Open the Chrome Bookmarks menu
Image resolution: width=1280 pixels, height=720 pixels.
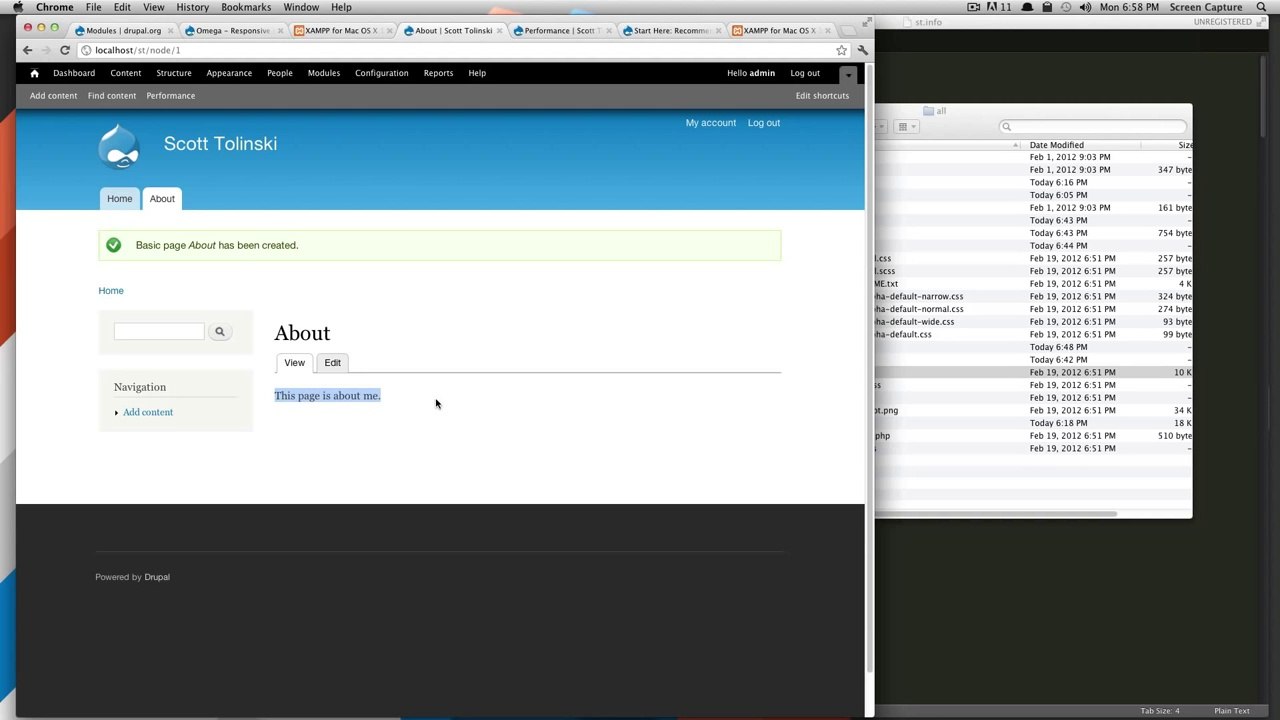click(246, 7)
